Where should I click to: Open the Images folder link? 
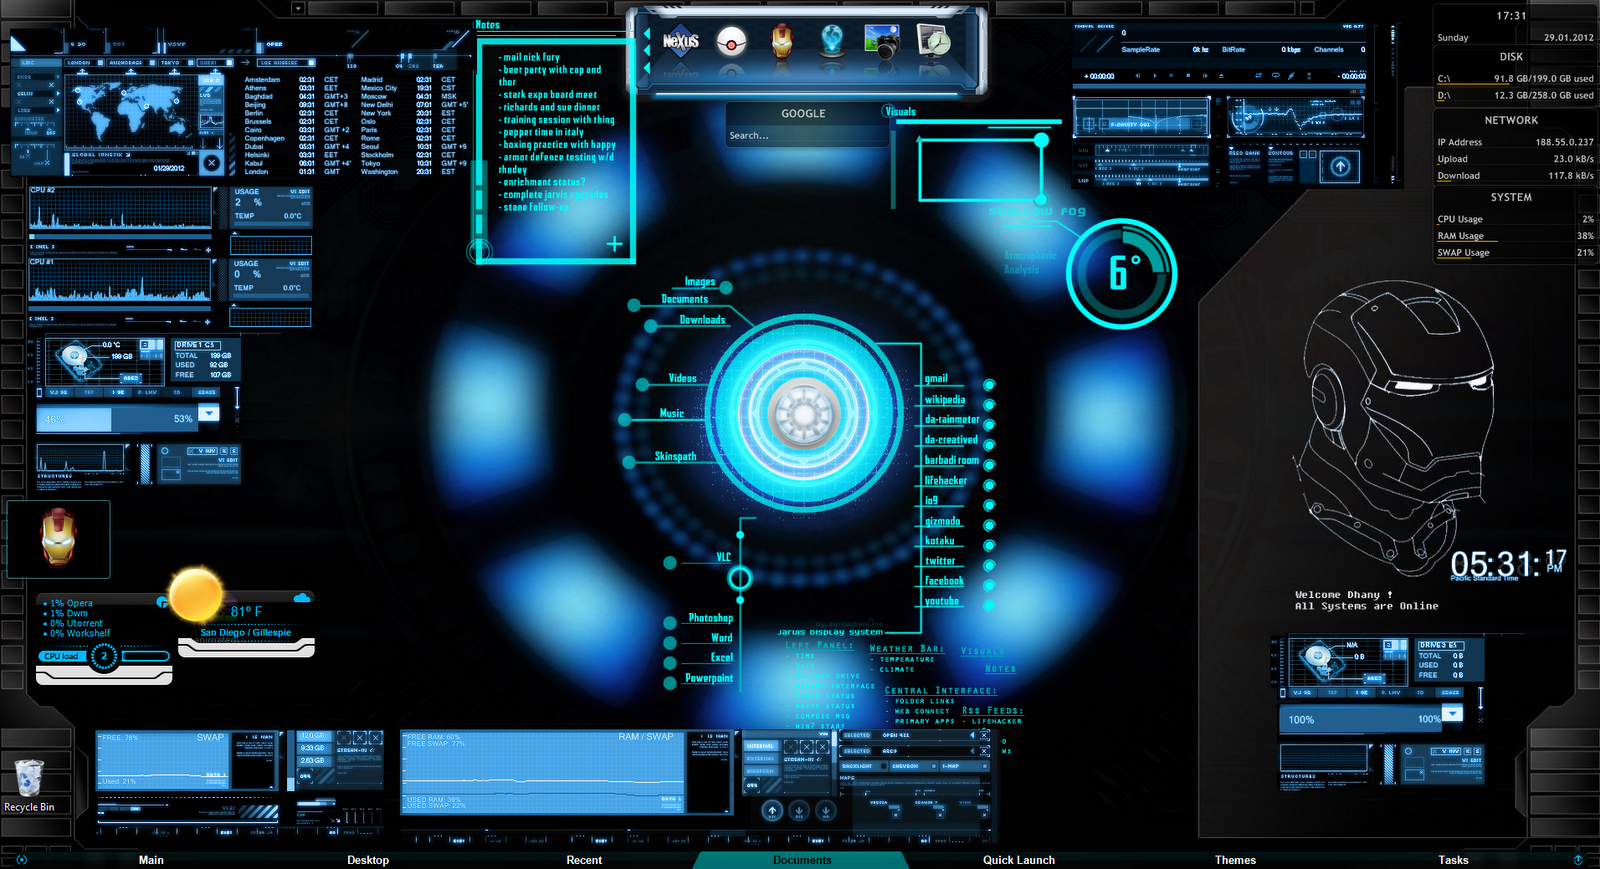(700, 282)
